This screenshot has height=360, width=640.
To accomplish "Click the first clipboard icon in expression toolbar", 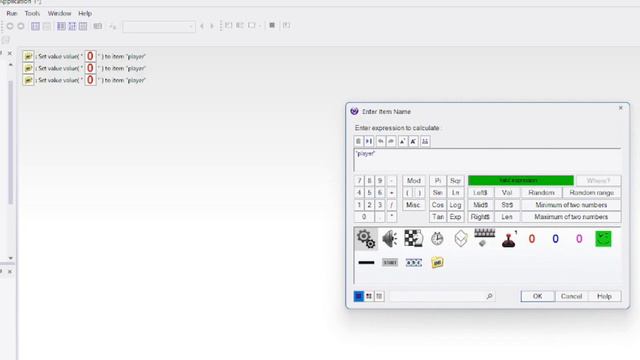I will coord(358,141).
